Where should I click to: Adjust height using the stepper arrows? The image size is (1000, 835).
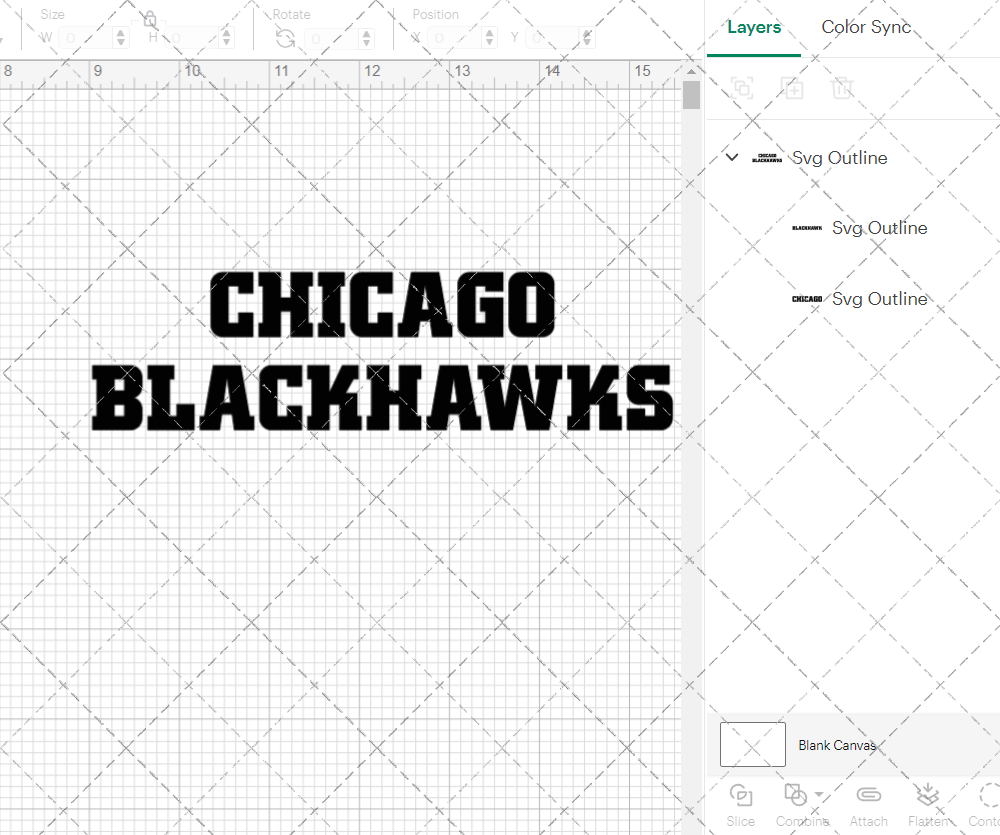(226, 38)
